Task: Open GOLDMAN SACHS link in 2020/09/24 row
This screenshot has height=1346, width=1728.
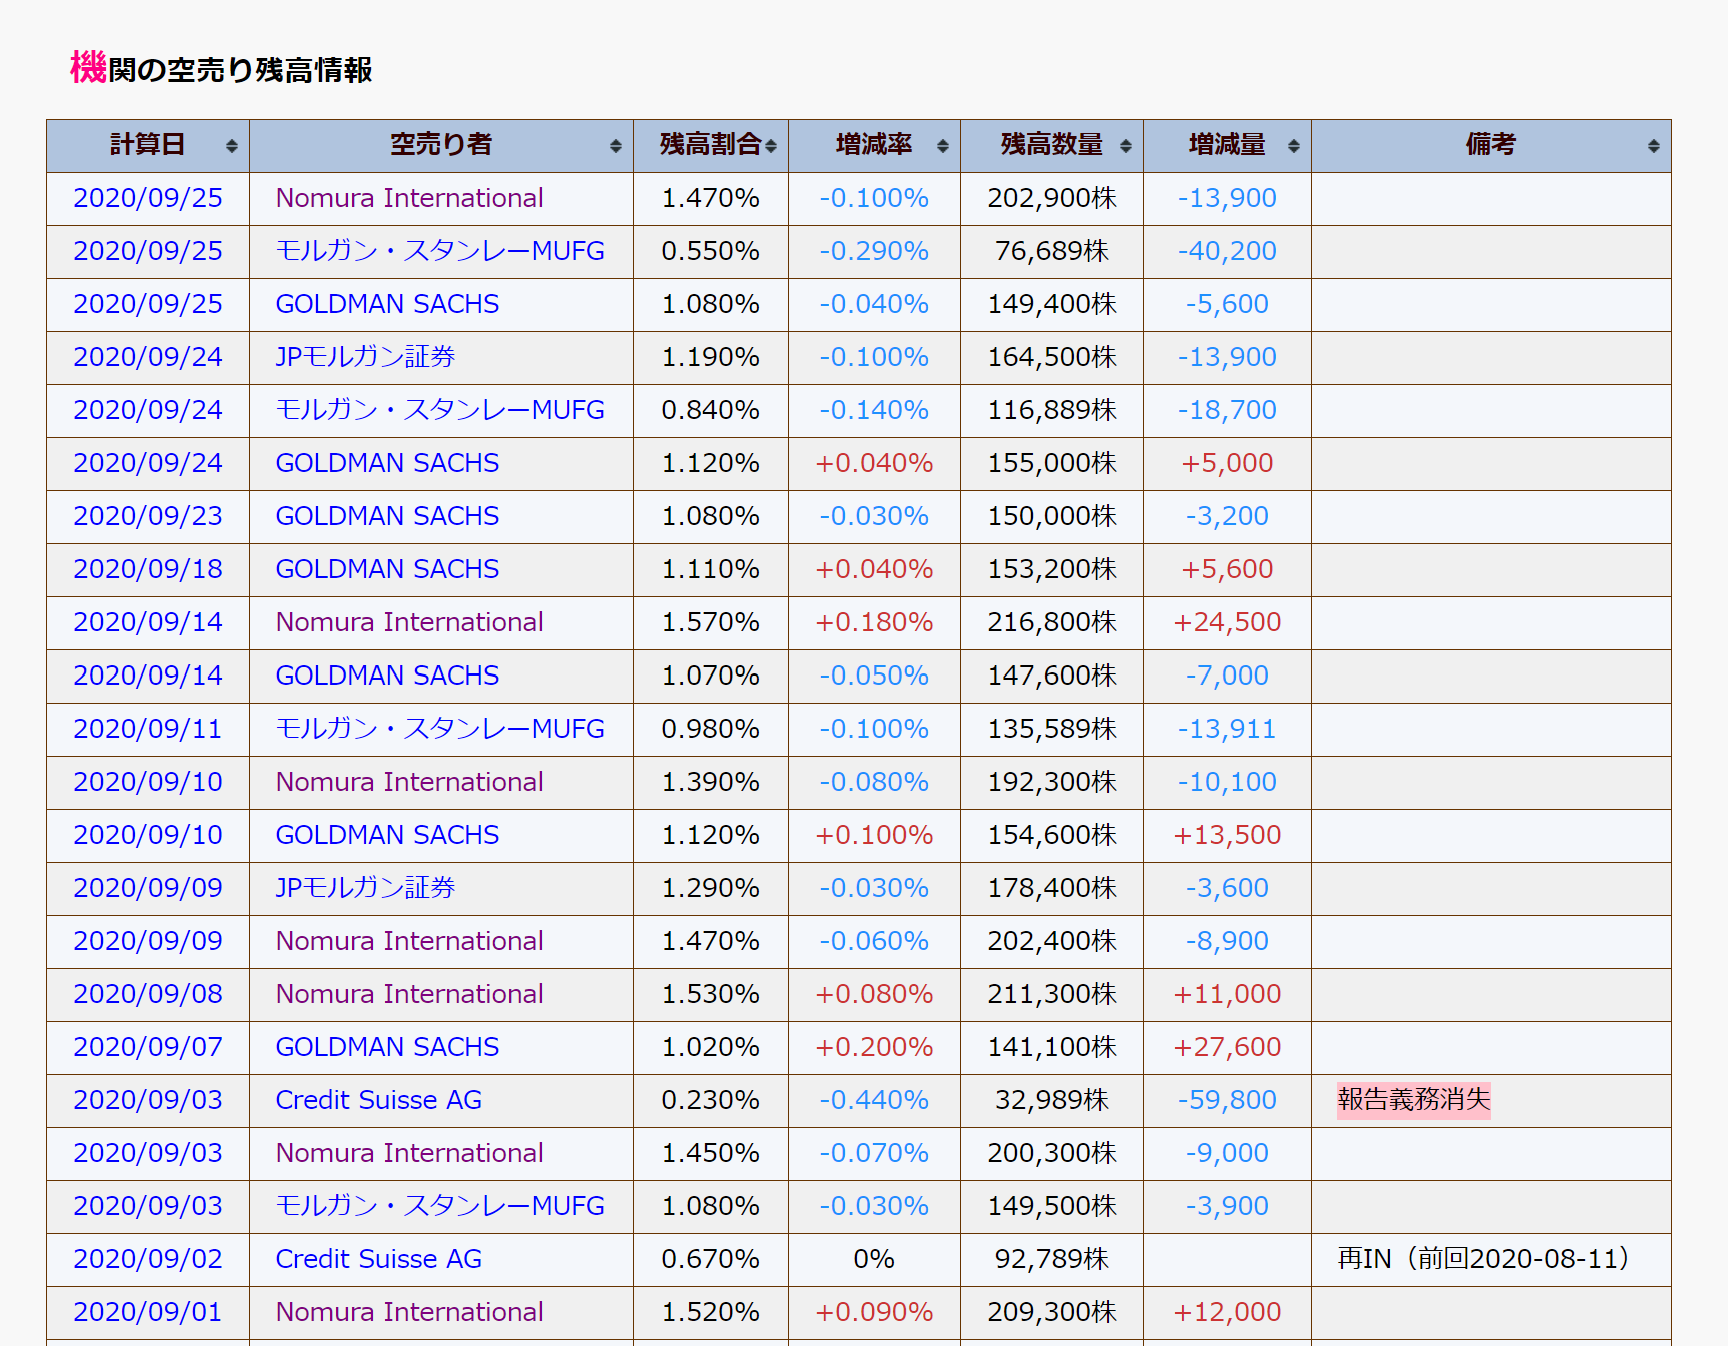Action: [387, 463]
